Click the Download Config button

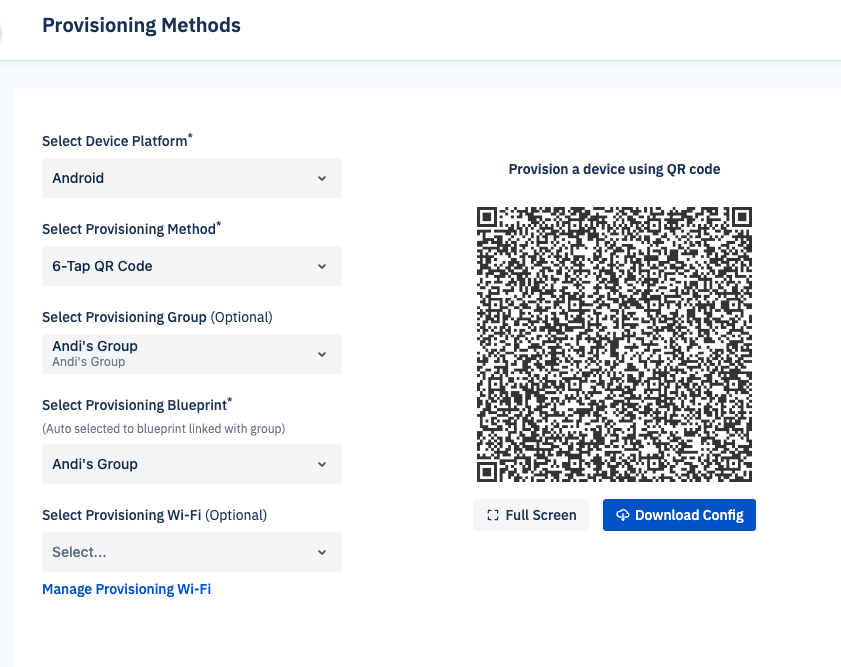679,515
